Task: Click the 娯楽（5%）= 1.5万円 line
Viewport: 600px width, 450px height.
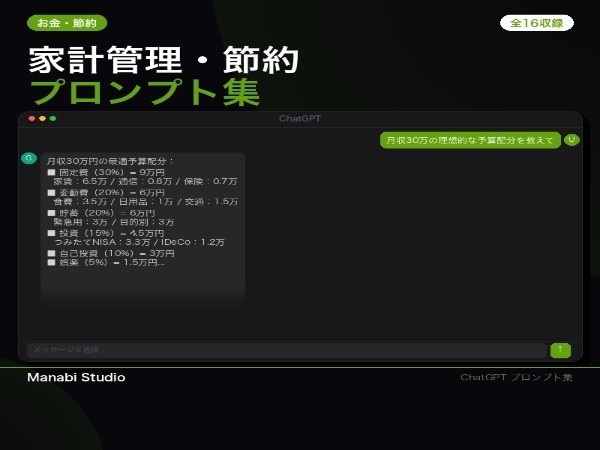Action: [106, 262]
